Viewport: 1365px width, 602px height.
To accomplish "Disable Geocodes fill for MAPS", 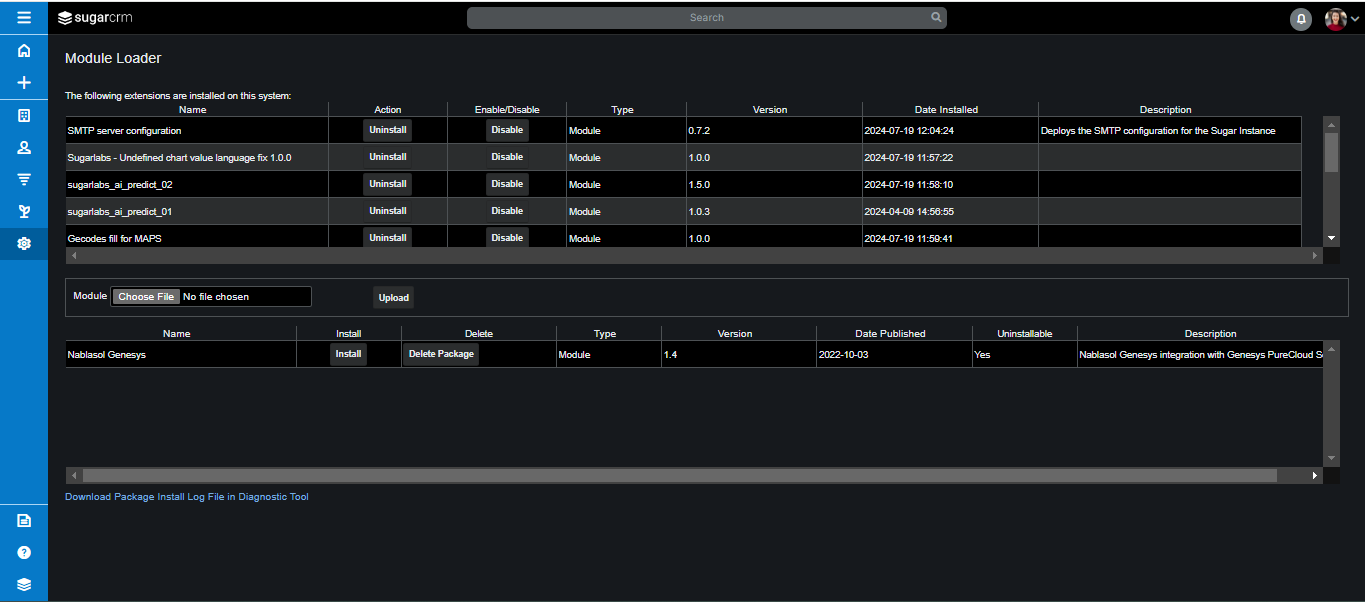I will 507,237.
